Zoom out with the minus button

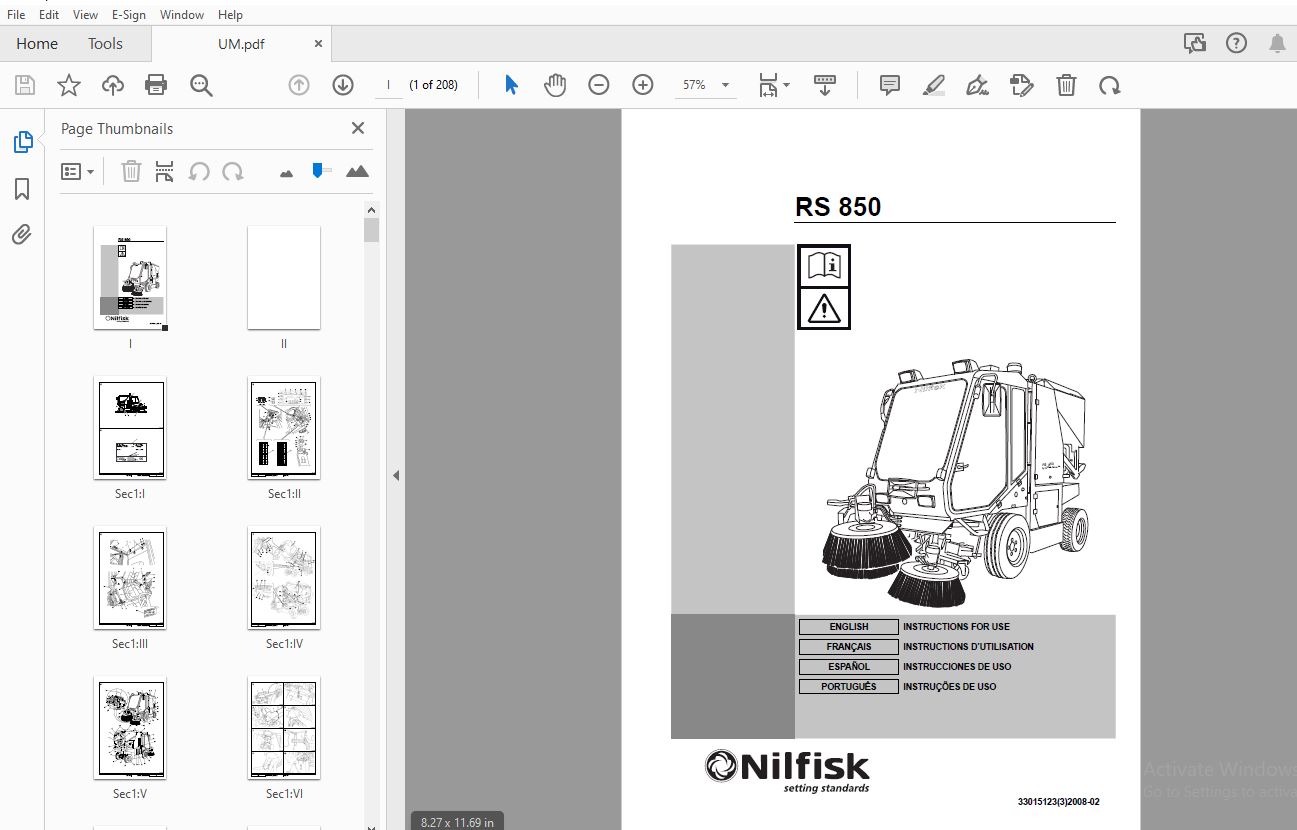coord(598,85)
